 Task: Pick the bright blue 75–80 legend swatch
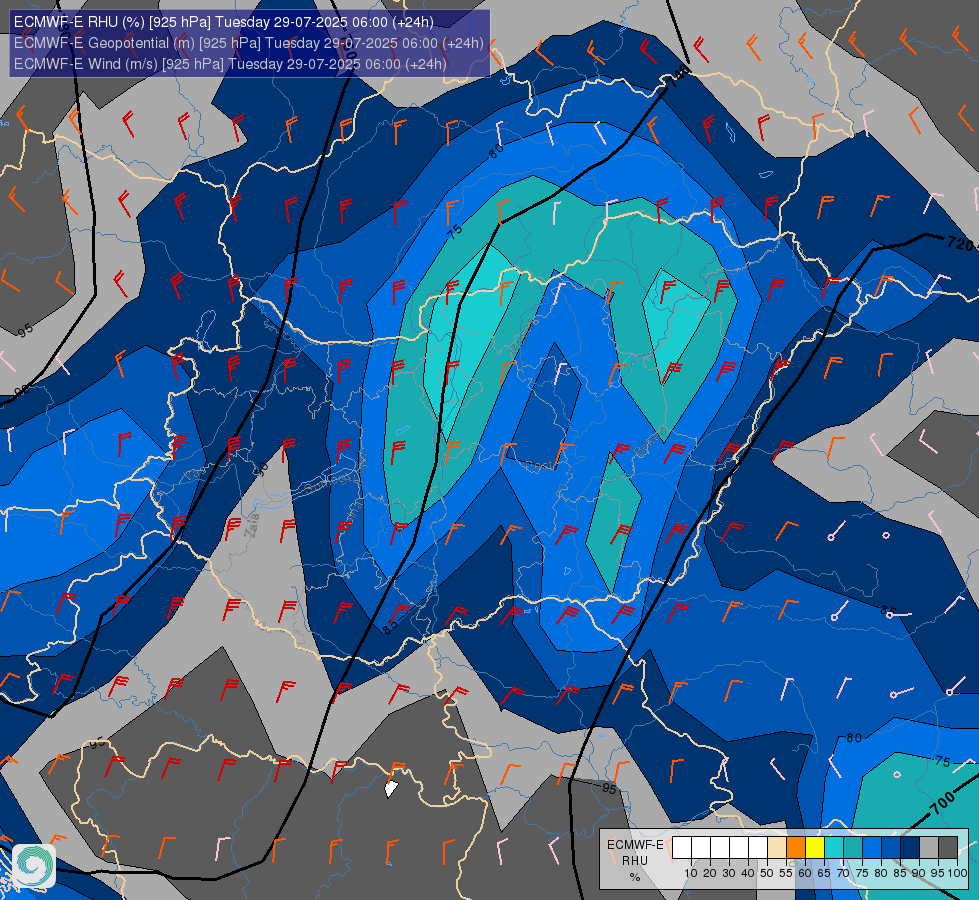click(872, 847)
